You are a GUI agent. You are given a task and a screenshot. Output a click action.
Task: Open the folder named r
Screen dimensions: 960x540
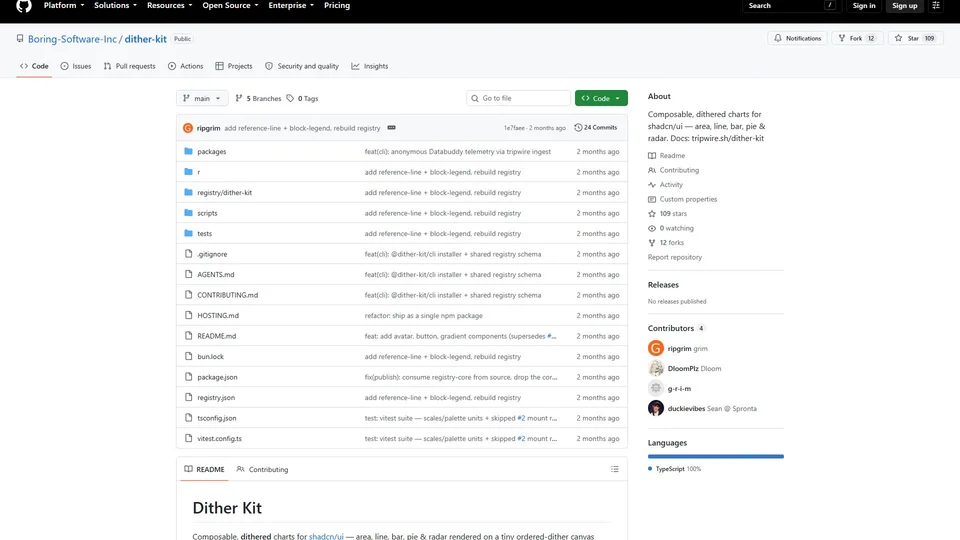[x=198, y=172]
